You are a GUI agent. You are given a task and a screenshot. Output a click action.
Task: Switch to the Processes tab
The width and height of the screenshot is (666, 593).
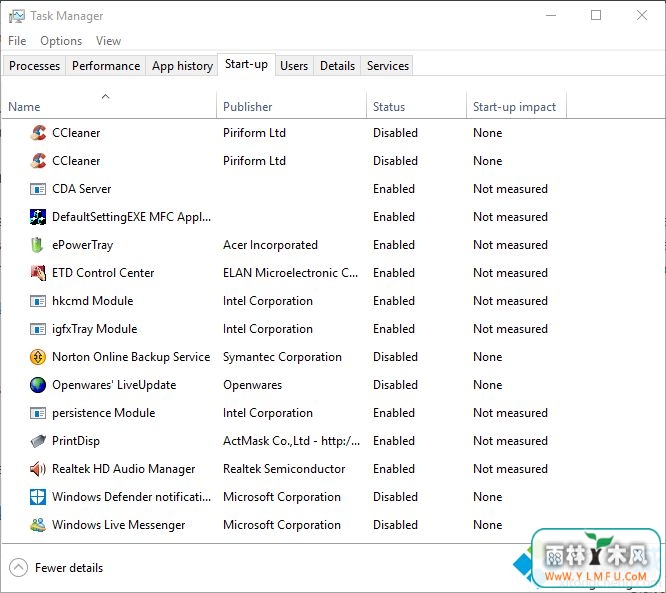click(34, 66)
